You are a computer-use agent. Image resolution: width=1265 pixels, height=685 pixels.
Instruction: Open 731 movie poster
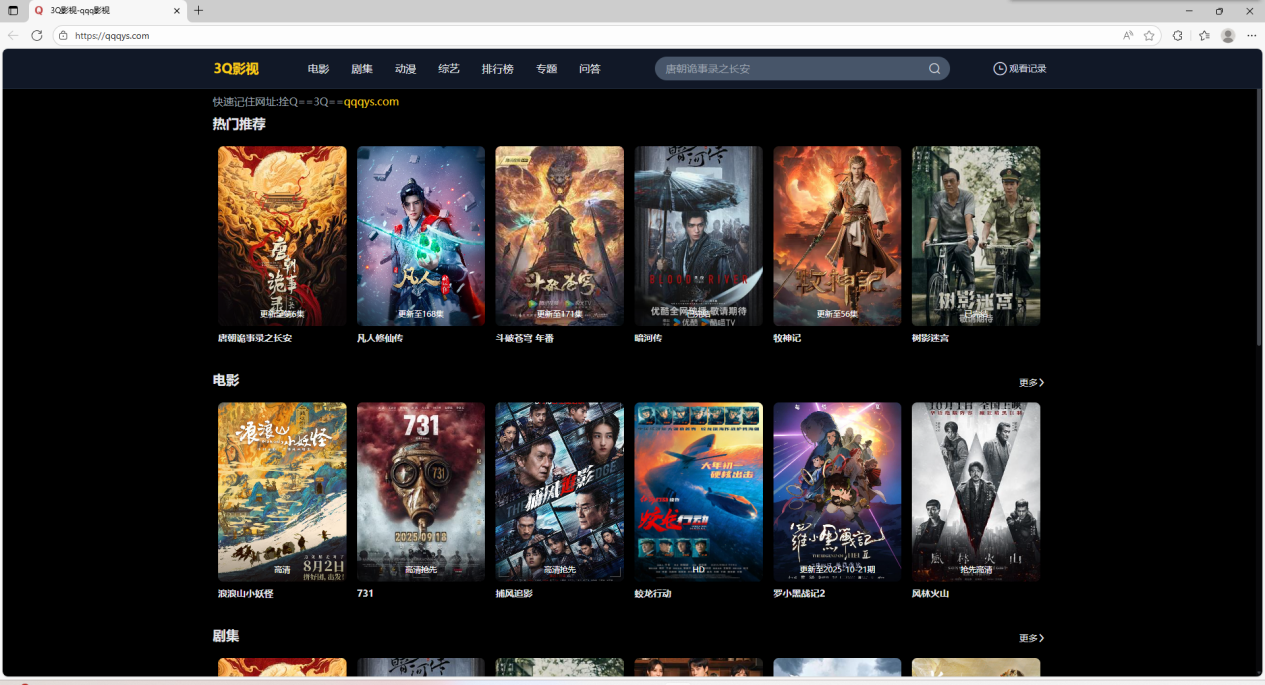coord(421,492)
